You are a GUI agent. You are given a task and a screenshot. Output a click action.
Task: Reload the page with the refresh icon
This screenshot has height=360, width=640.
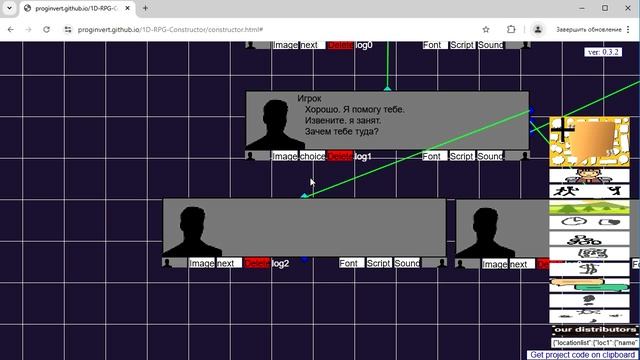point(47,29)
